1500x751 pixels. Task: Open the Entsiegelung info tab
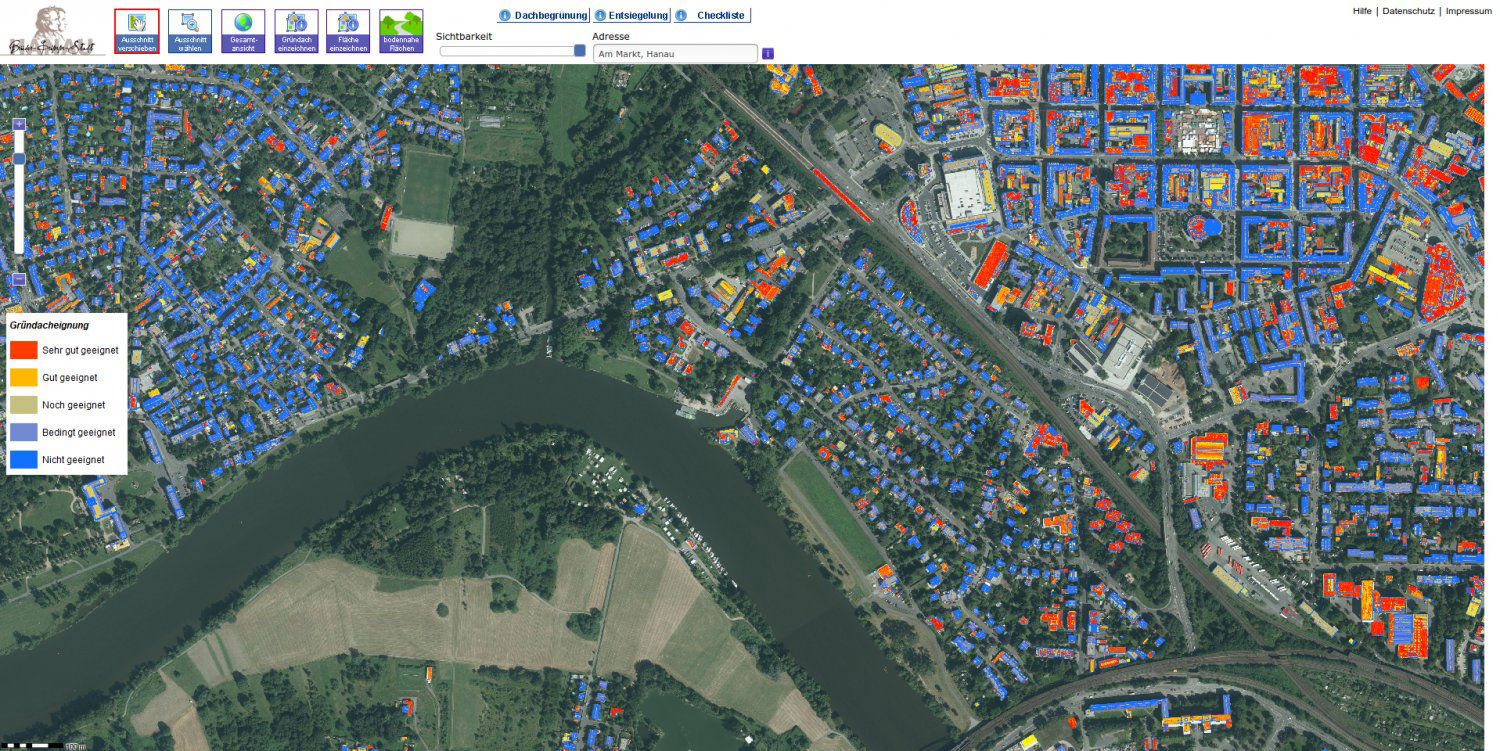click(631, 16)
